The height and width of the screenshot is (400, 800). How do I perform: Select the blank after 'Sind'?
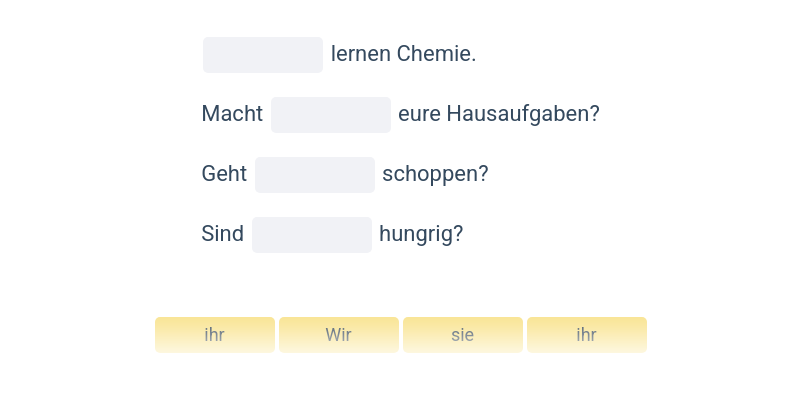312,235
